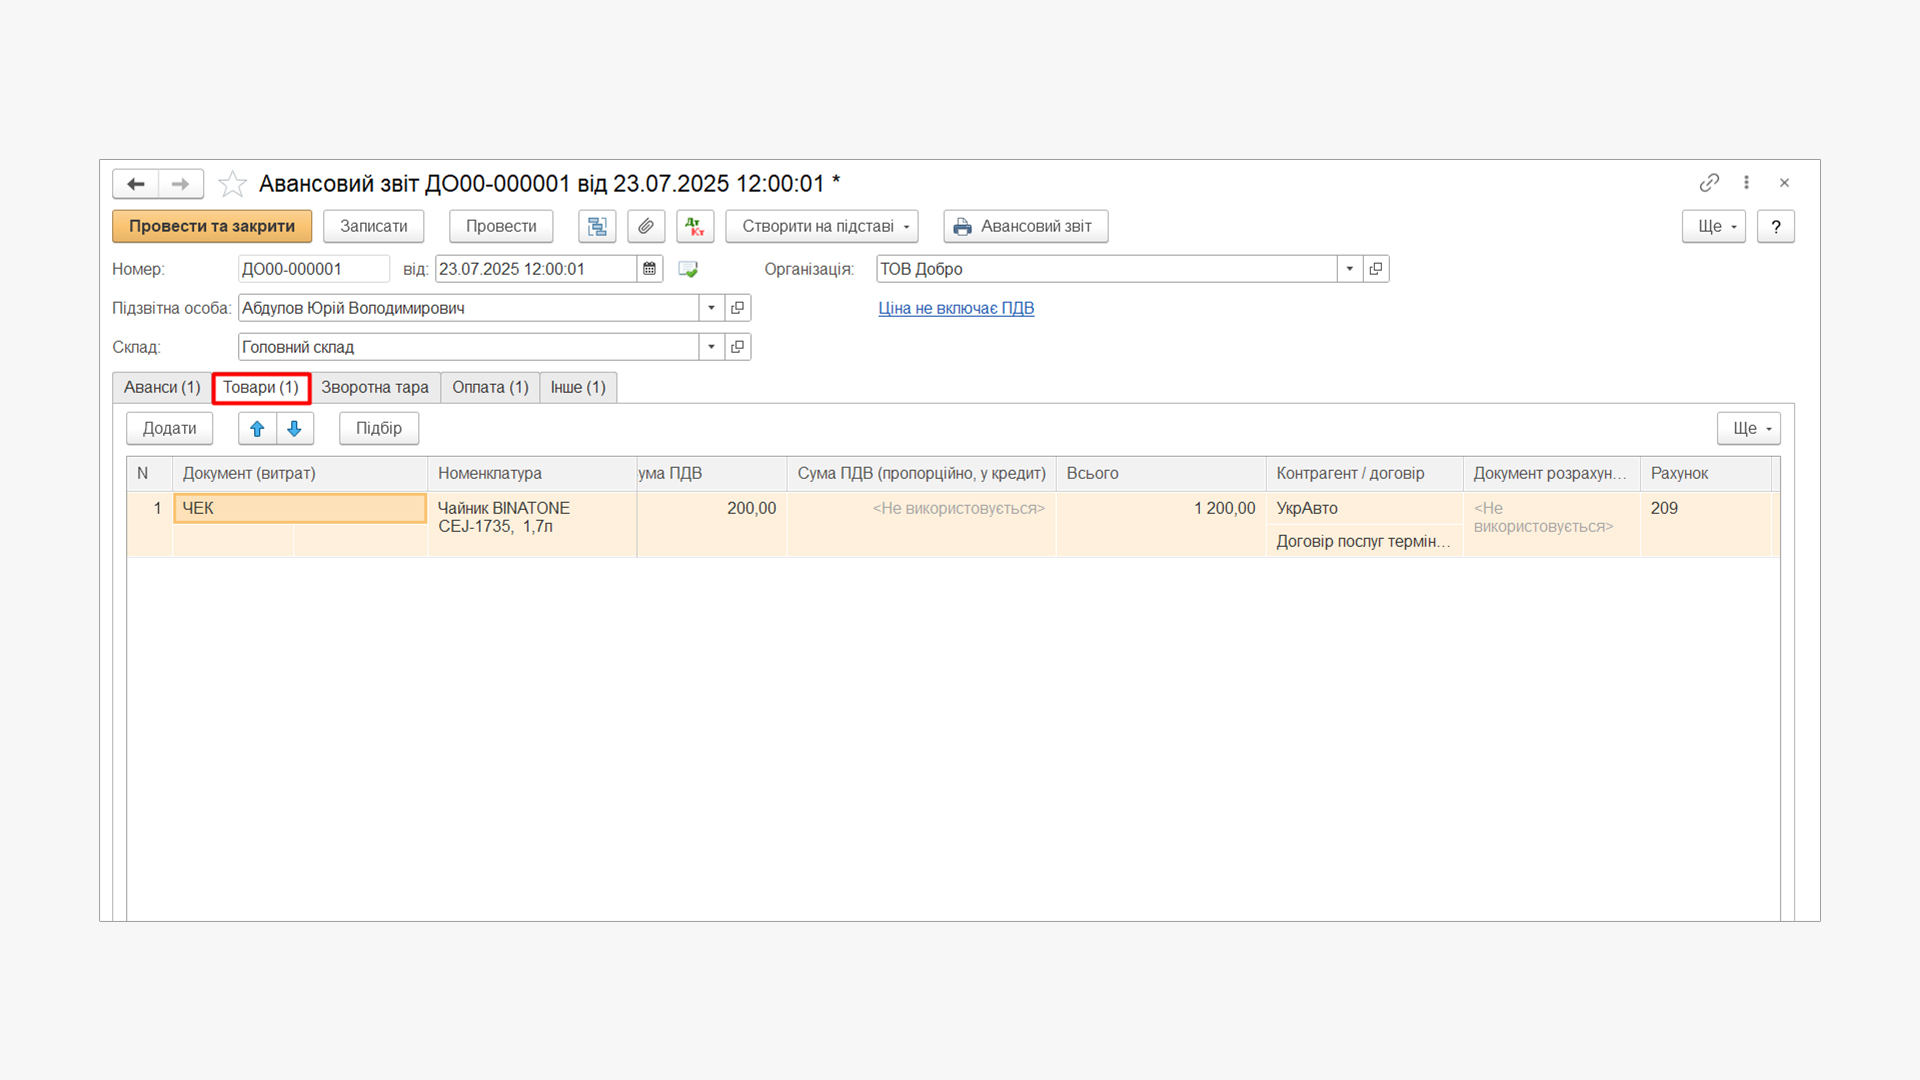Switch to the Оплата (1) tab

pyautogui.click(x=490, y=387)
